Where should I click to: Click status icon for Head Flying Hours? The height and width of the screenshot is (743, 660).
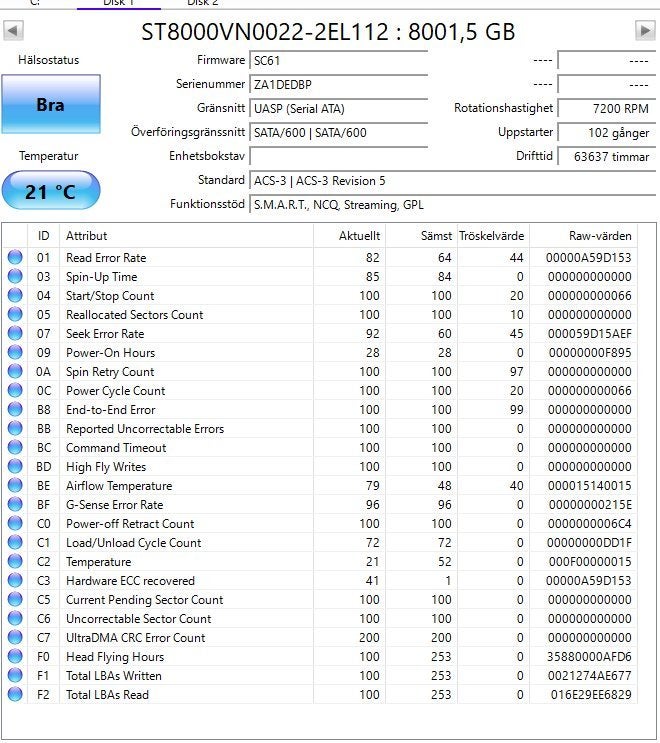(x=15, y=656)
